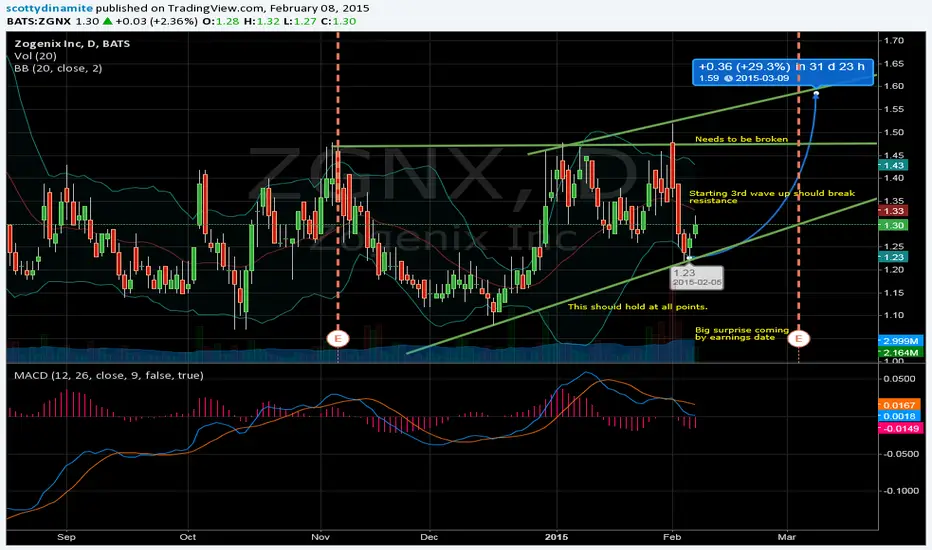Click the H:1.32 high value
Screen dimensions: 932x550
point(261,21)
